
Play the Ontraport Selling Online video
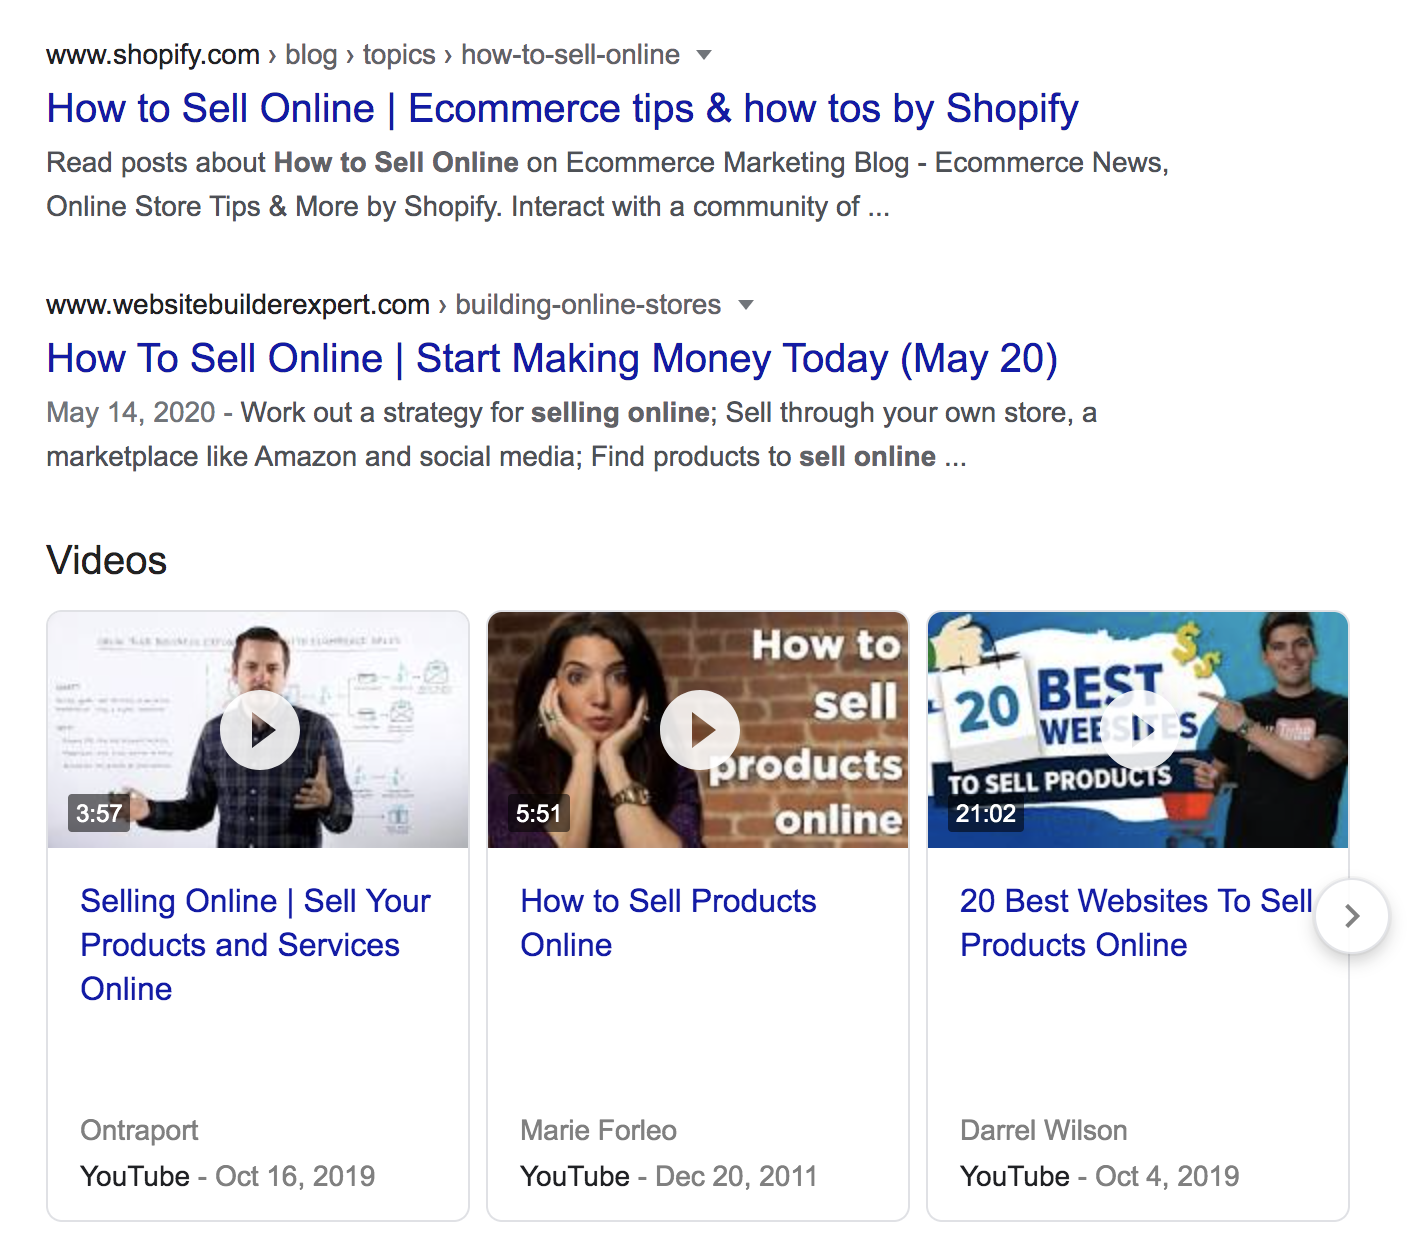(260, 730)
